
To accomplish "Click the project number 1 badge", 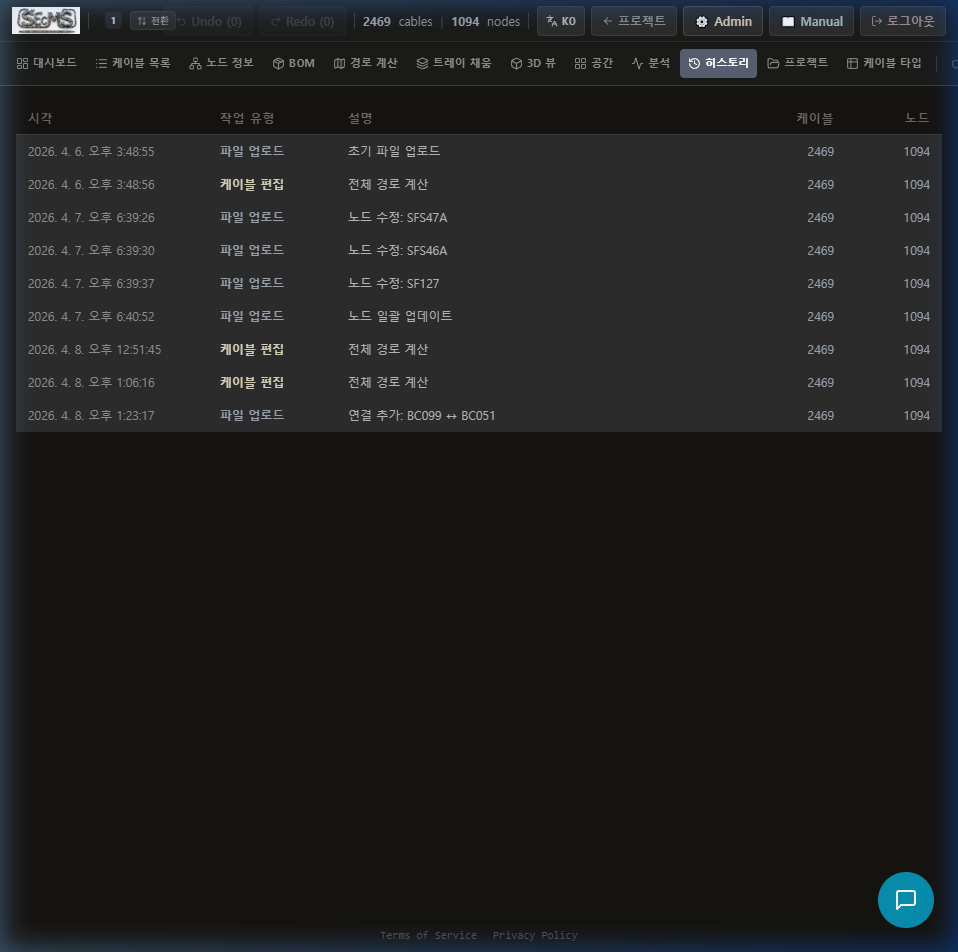I will [x=113, y=21].
